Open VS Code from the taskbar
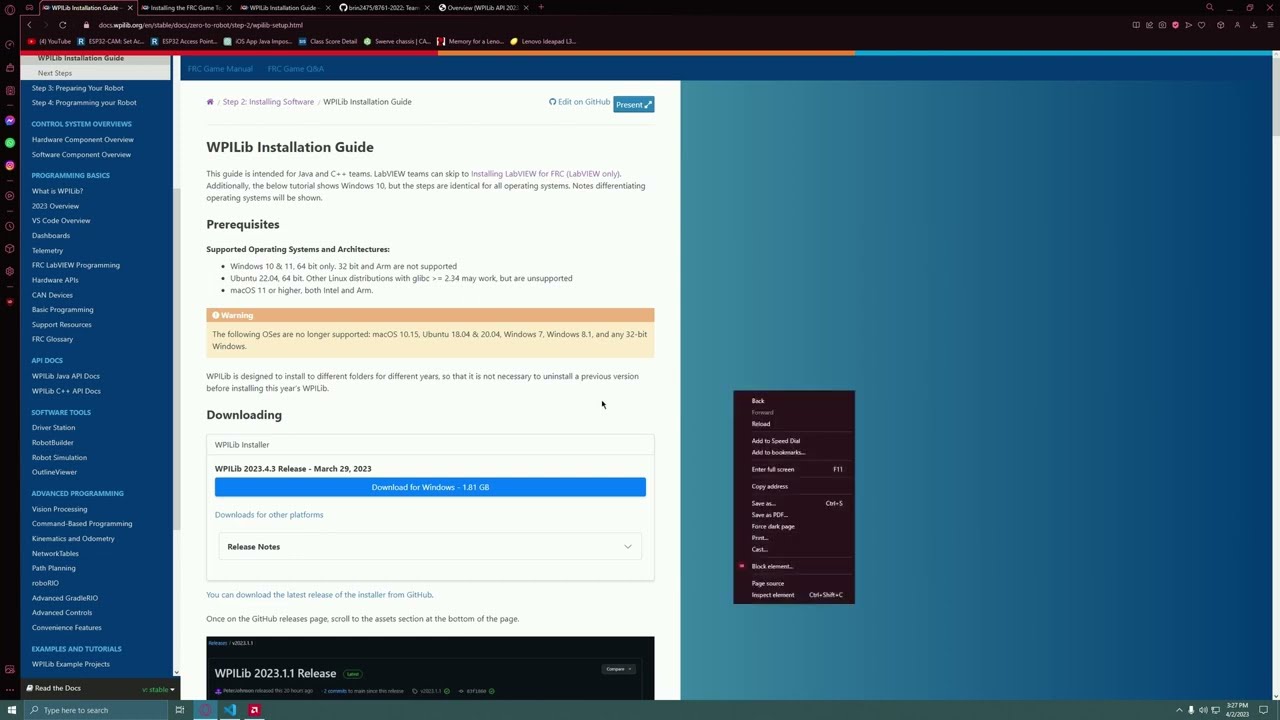 coord(230,710)
